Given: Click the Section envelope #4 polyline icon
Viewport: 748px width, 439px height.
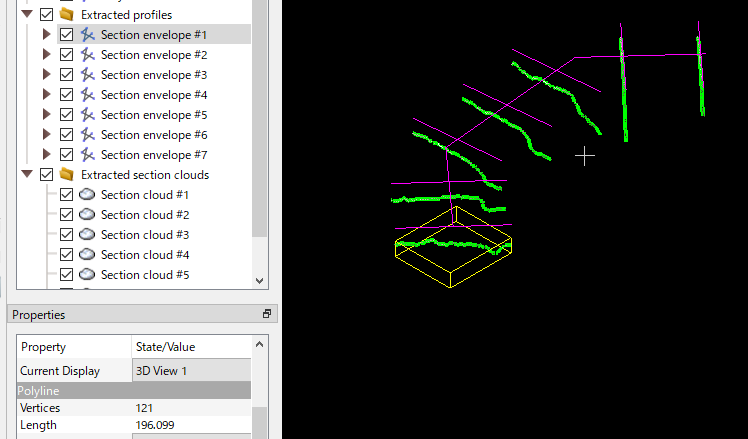Looking at the screenshot, I should (87, 95).
